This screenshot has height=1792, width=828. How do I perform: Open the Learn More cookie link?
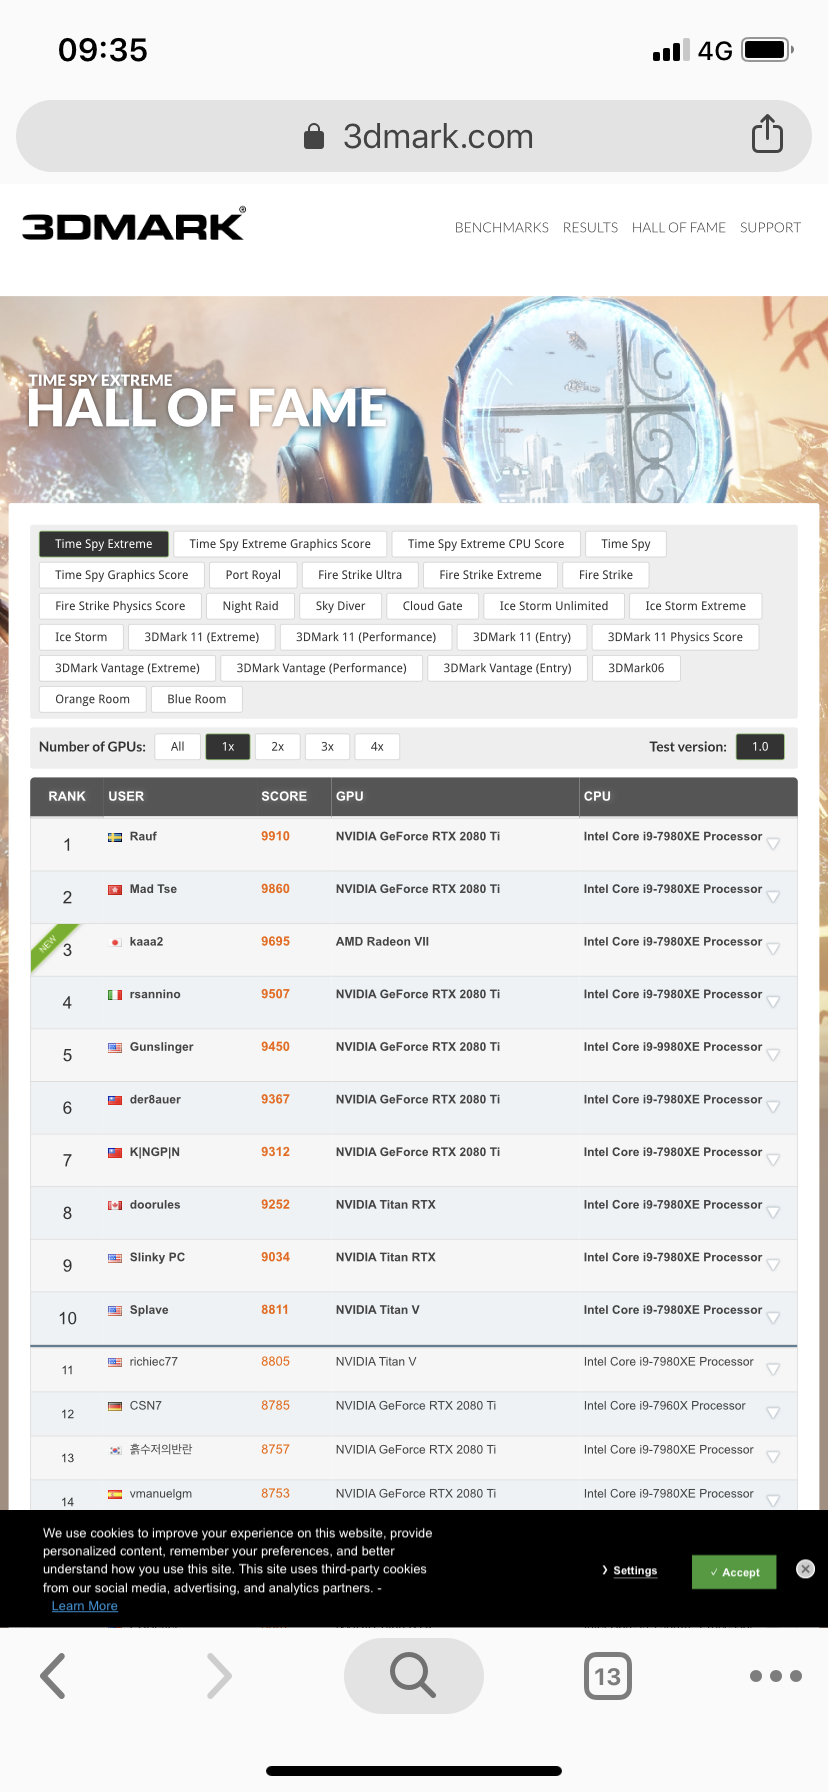point(85,1606)
